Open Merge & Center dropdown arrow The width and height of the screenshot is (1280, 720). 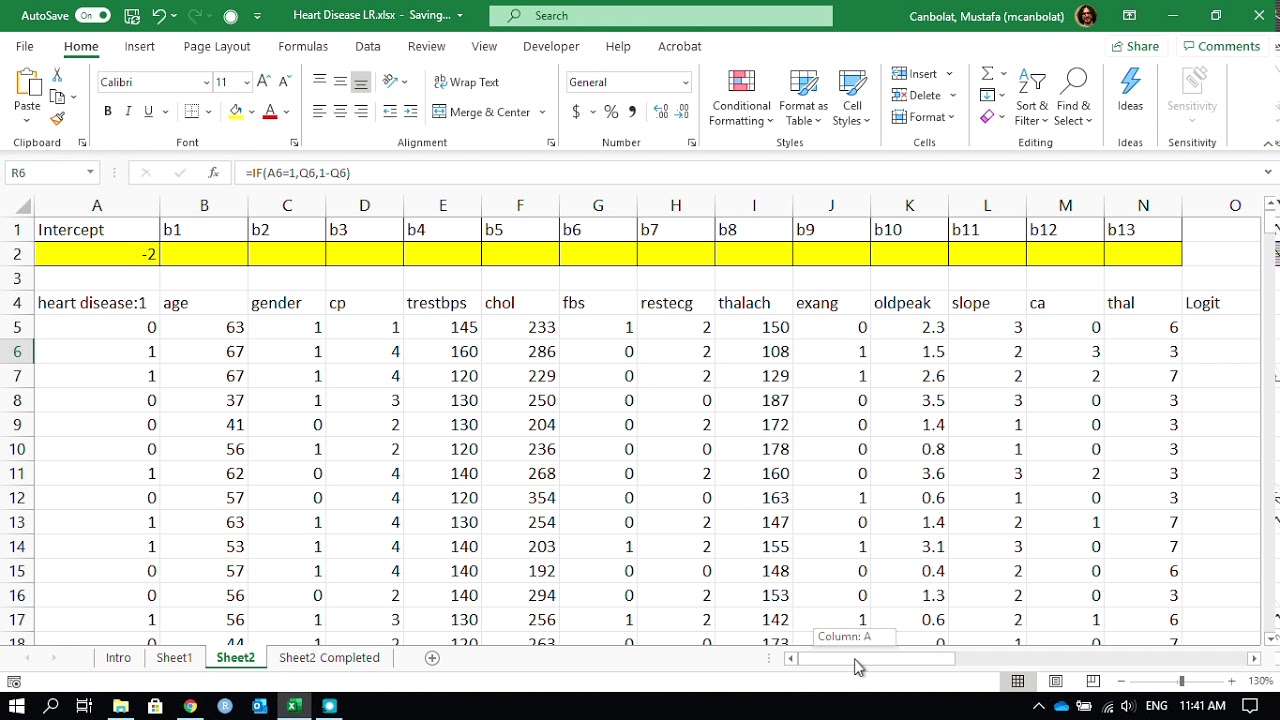coord(543,112)
